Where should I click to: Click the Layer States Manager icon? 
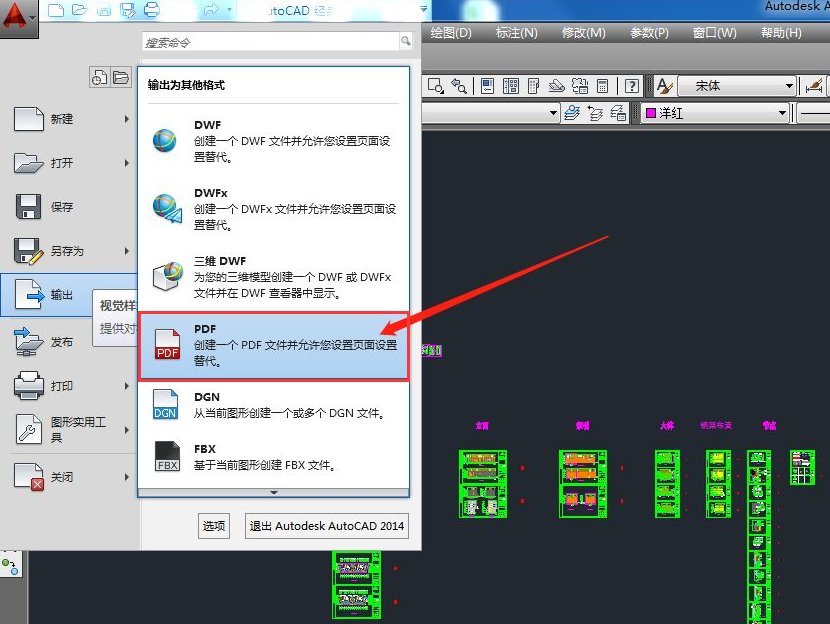pyautogui.click(x=618, y=113)
